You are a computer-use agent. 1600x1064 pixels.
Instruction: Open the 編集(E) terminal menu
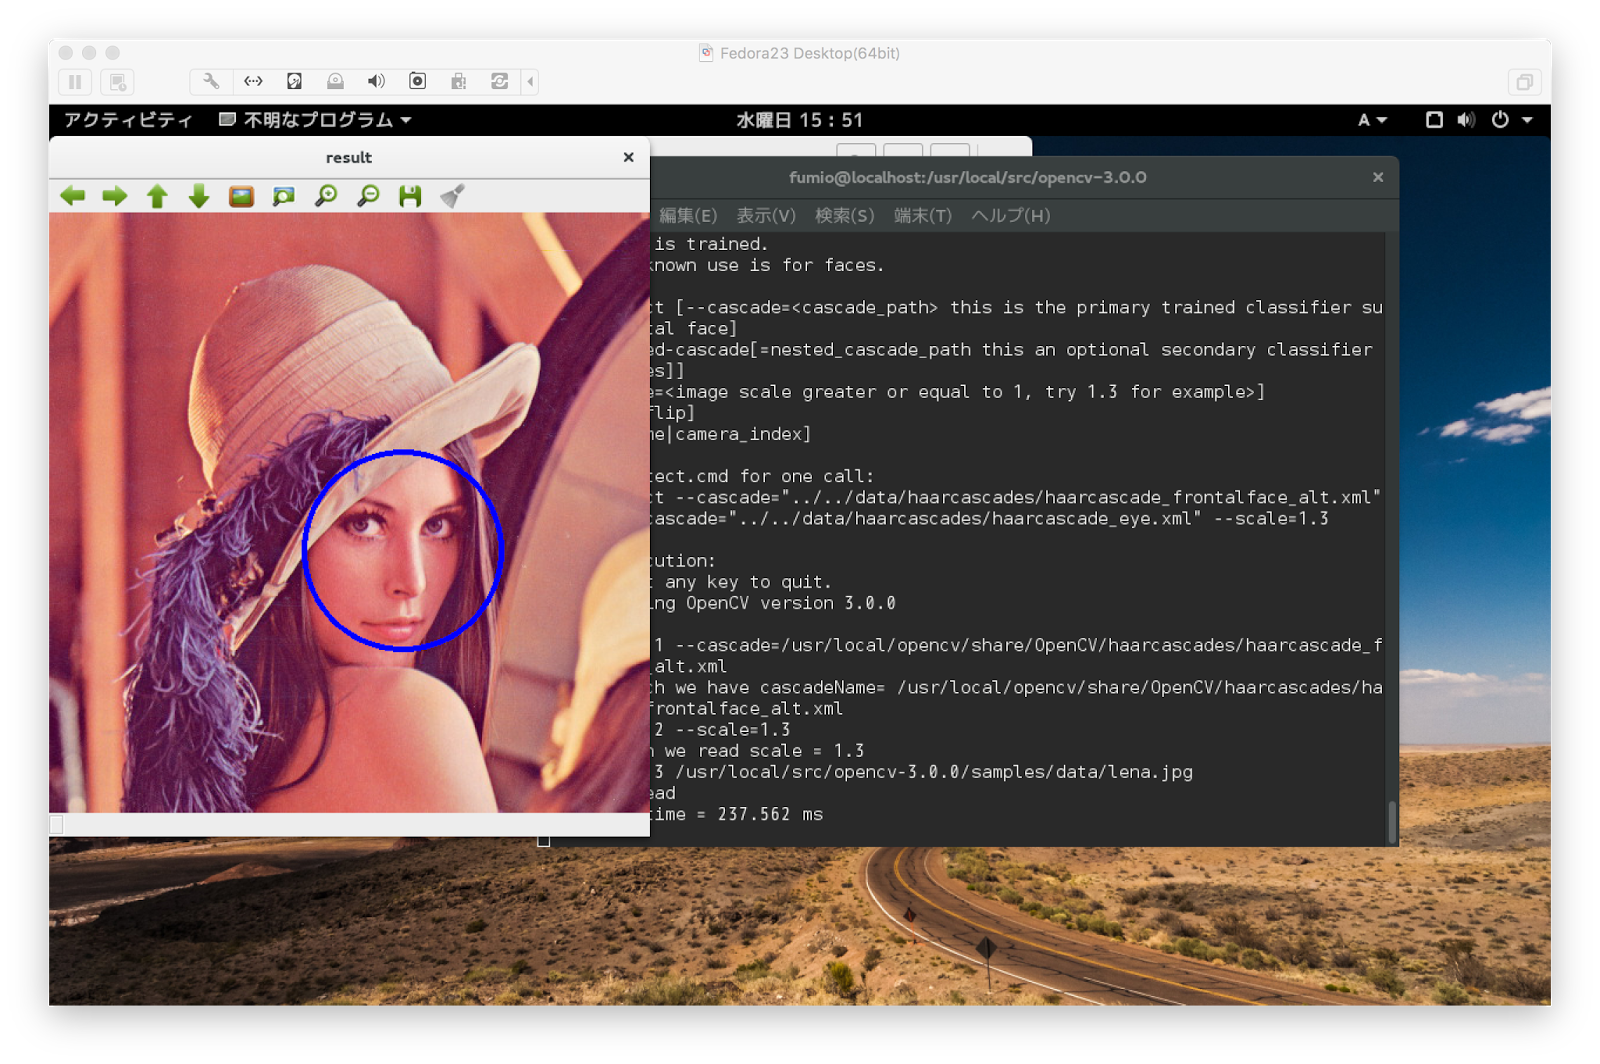687,216
